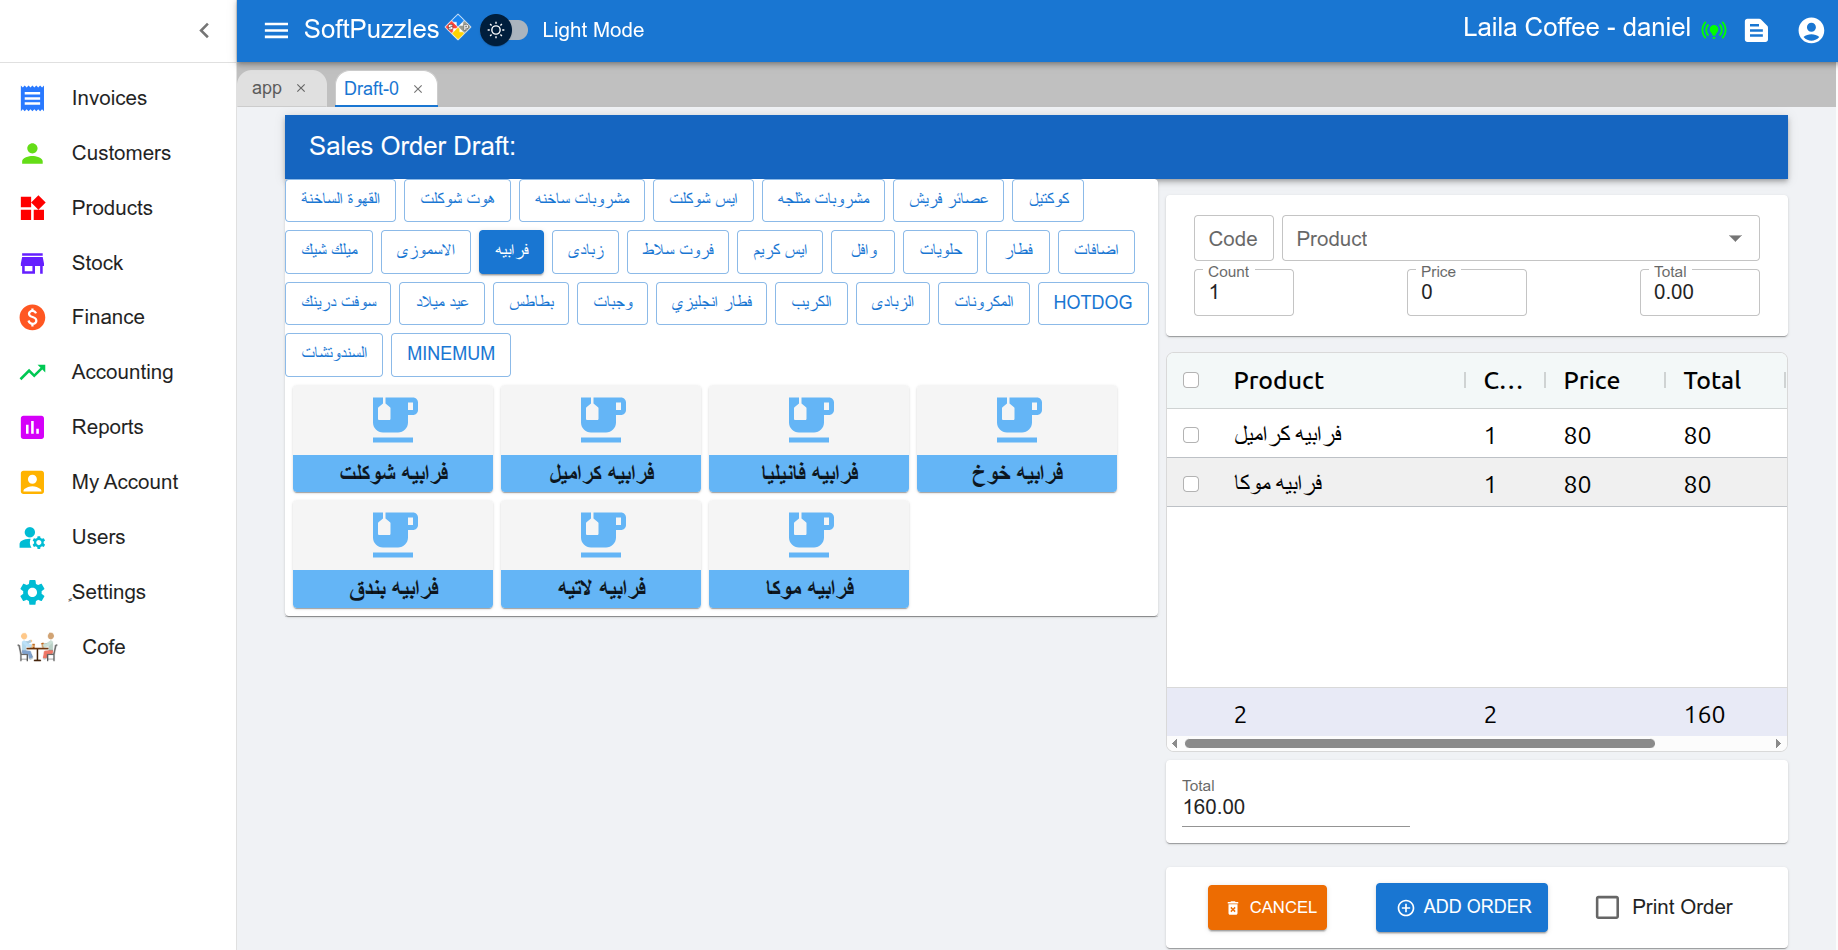Toggle the Light Mode switch
This screenshot has height=950, width=1838.
tap(504, 30)
